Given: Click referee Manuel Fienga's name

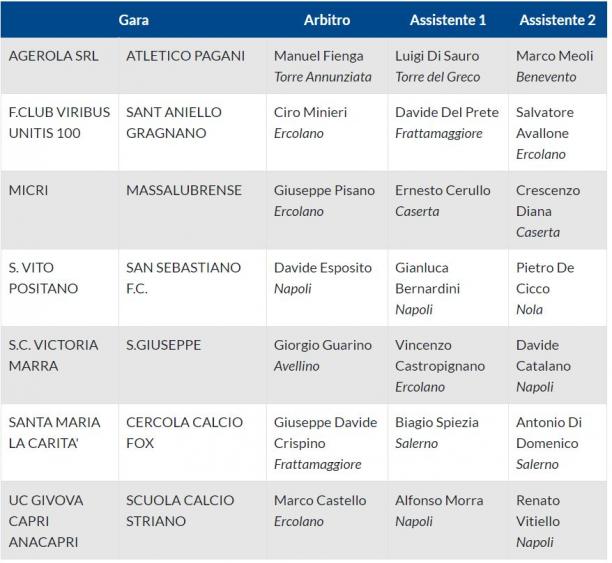Looking at the screenshot, I should 318,56.
